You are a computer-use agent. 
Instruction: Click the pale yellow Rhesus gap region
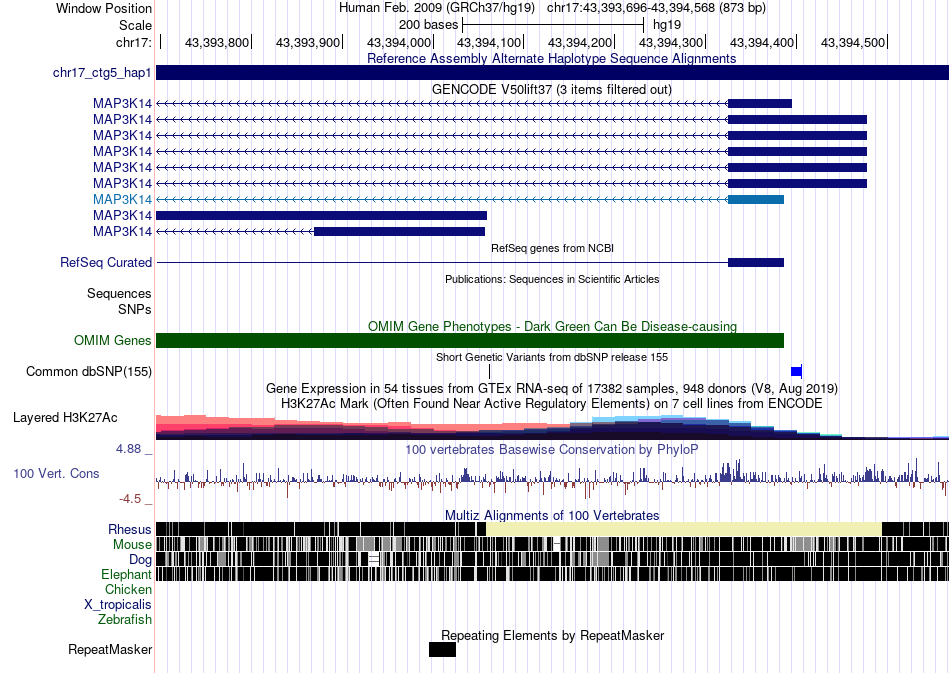[x=684, y=529]
